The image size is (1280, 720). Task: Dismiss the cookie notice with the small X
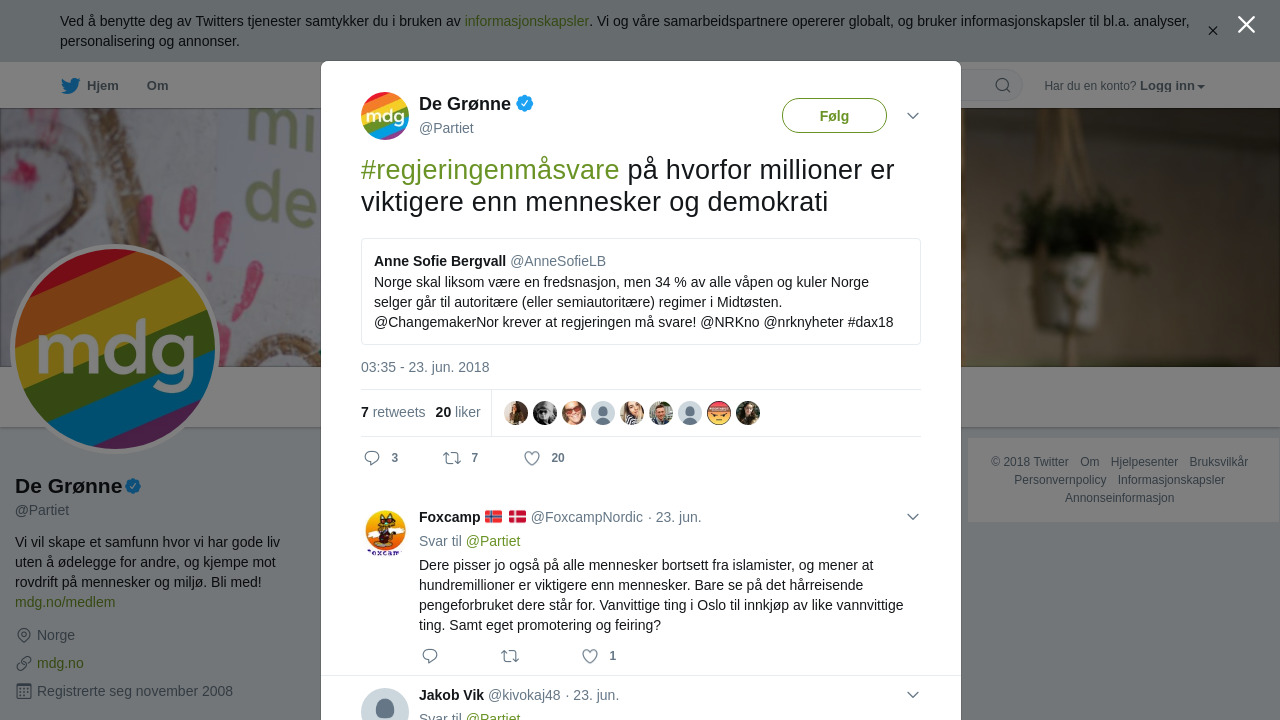click(1213, 31)
